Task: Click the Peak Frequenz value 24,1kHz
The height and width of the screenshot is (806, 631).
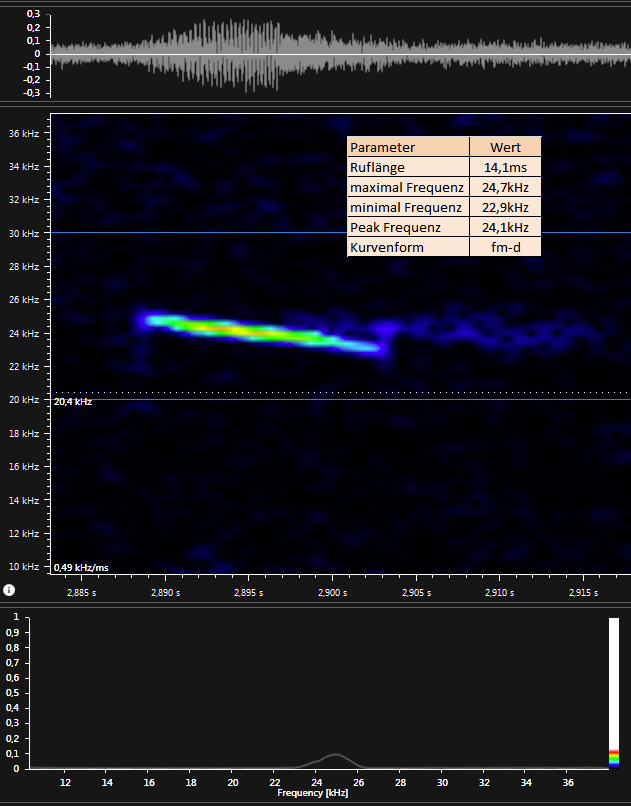Action: (x=505, y=227)
